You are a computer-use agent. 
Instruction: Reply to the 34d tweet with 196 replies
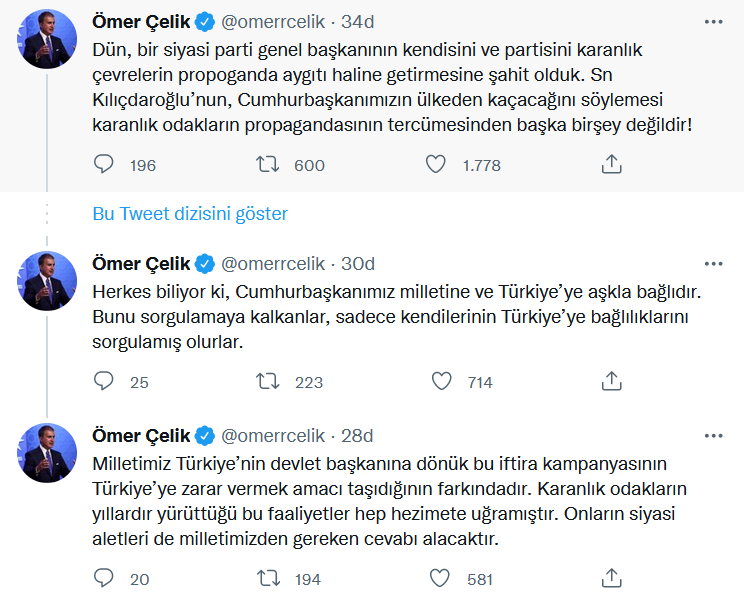[x=103, y=164]
